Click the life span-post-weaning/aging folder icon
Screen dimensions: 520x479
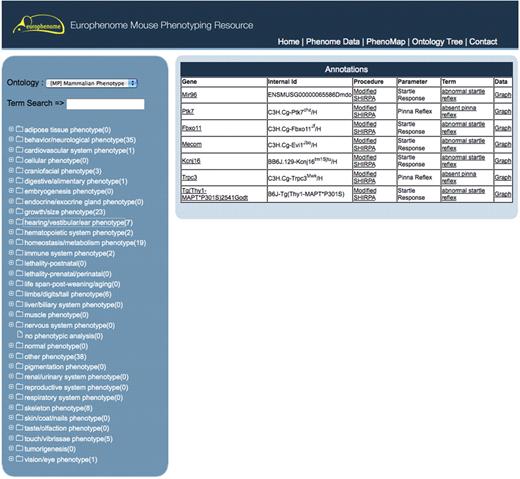click(19, 284)
